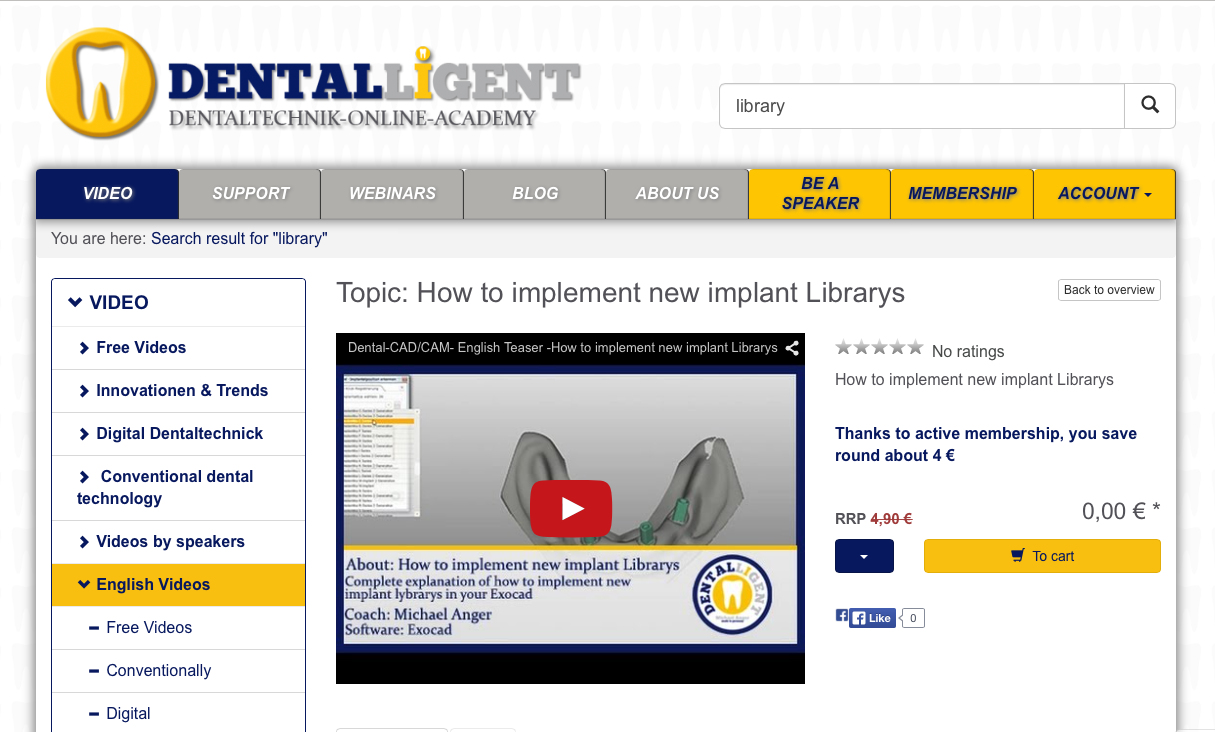
Task: Click the small Facebook icon
Action: pos(841,616)
